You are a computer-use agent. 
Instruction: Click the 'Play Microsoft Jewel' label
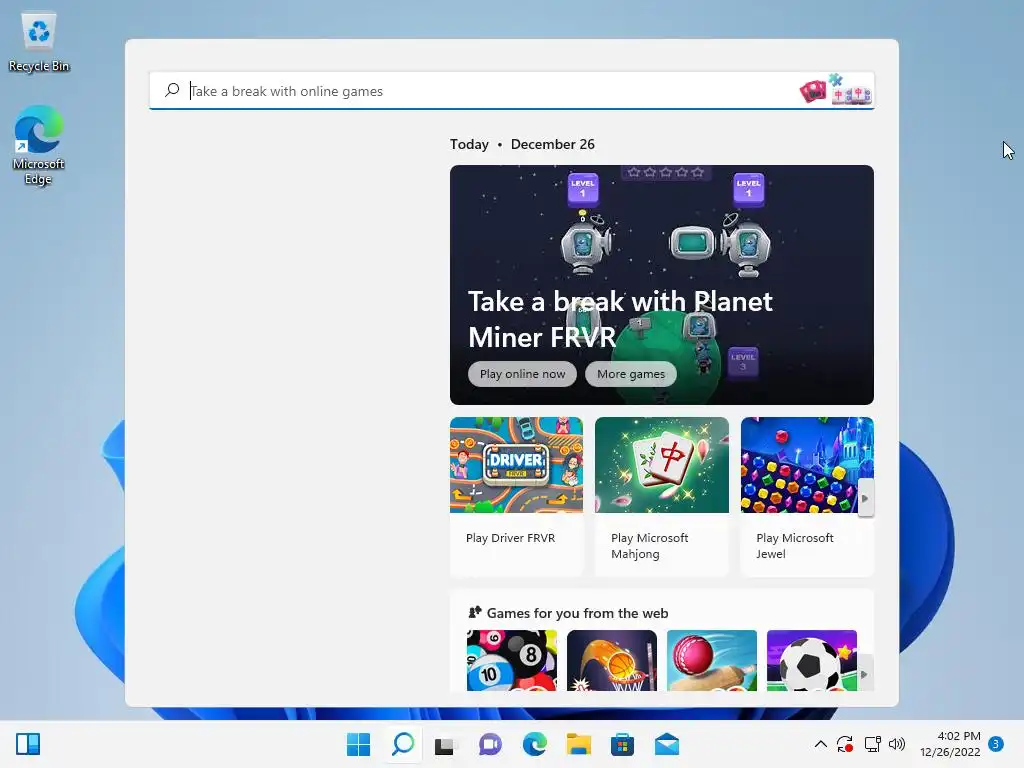point(795,546)
